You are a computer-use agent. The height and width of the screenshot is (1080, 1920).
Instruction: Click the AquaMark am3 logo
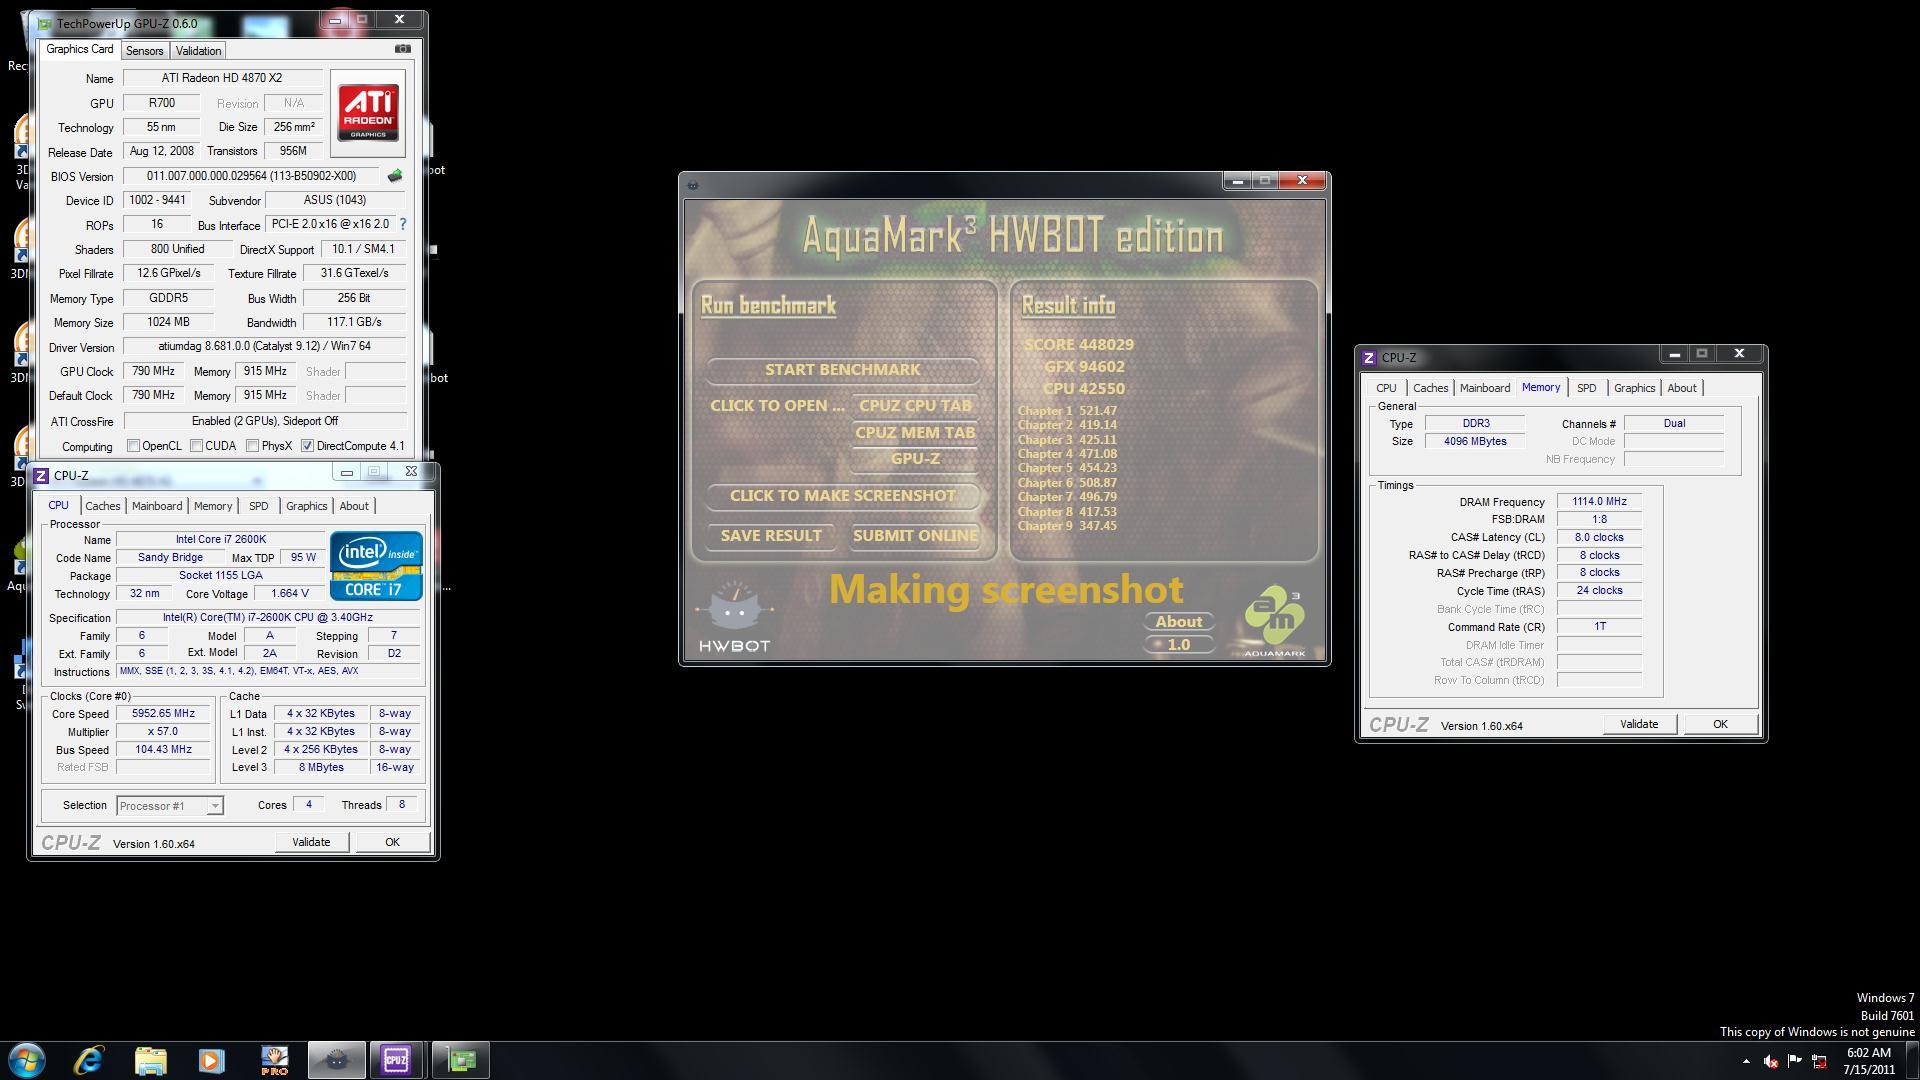pyautogui.click(x=1275, y=622)
